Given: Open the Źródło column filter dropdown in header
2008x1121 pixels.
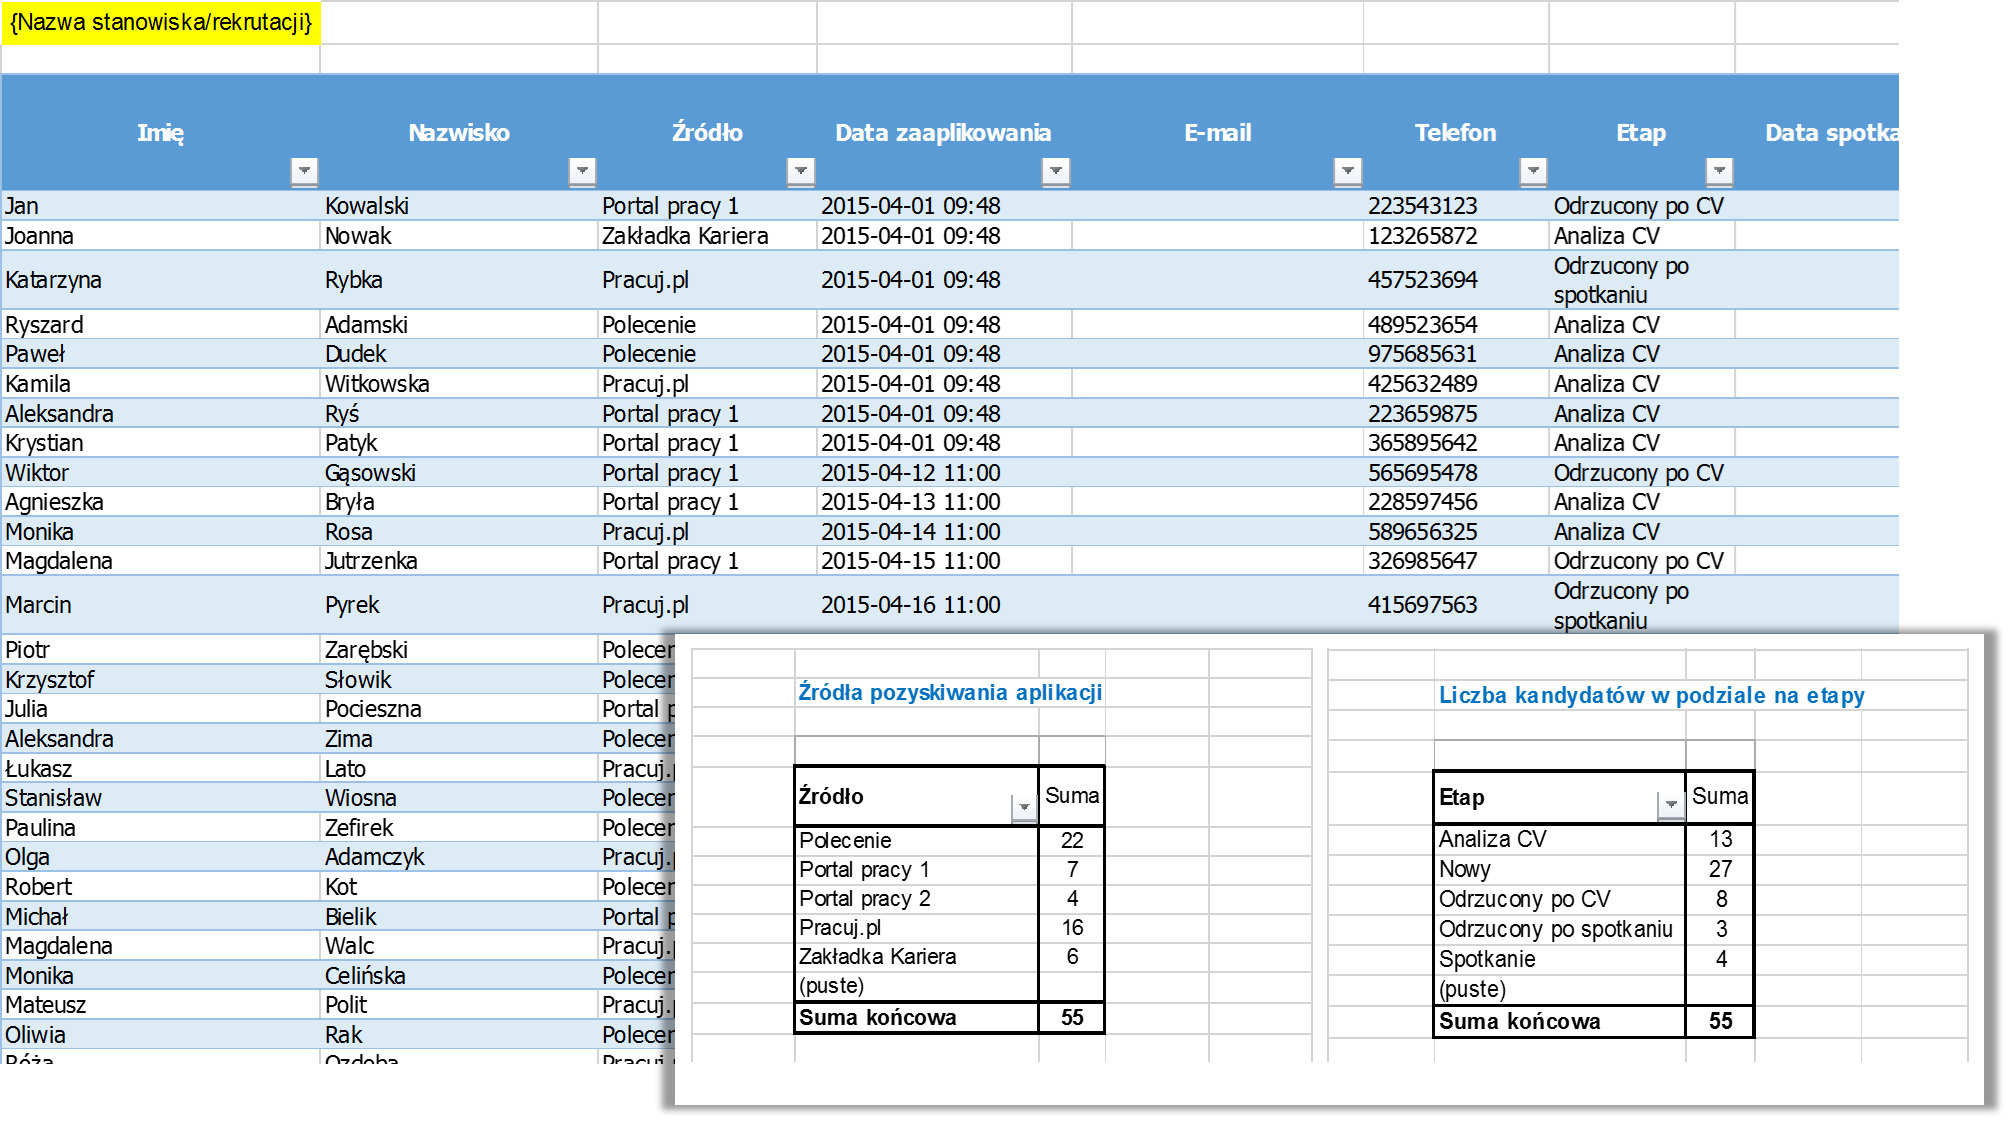Looking at the screenshot, I should click(x=801, y=171).
